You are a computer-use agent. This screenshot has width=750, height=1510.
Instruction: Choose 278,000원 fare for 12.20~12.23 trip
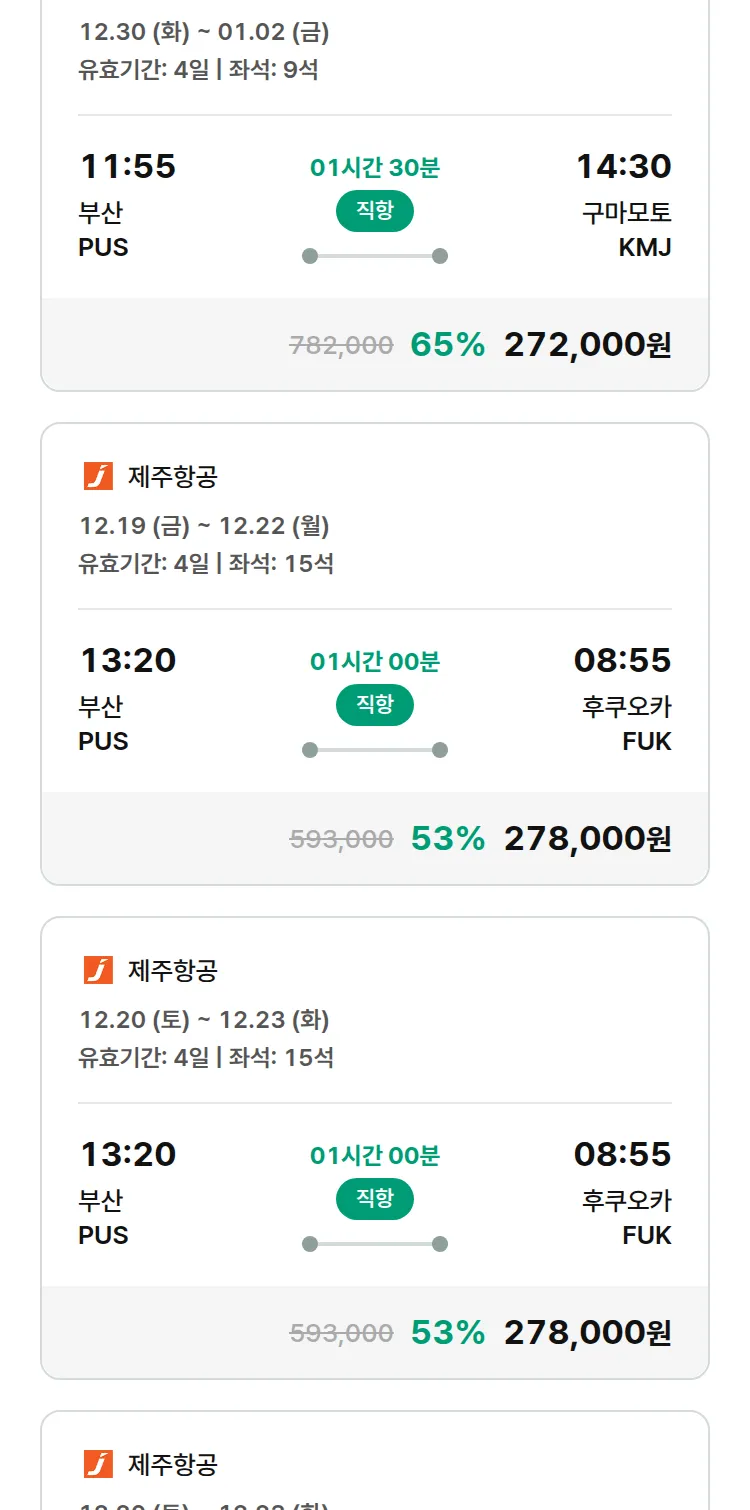[x=587, y=1332]
